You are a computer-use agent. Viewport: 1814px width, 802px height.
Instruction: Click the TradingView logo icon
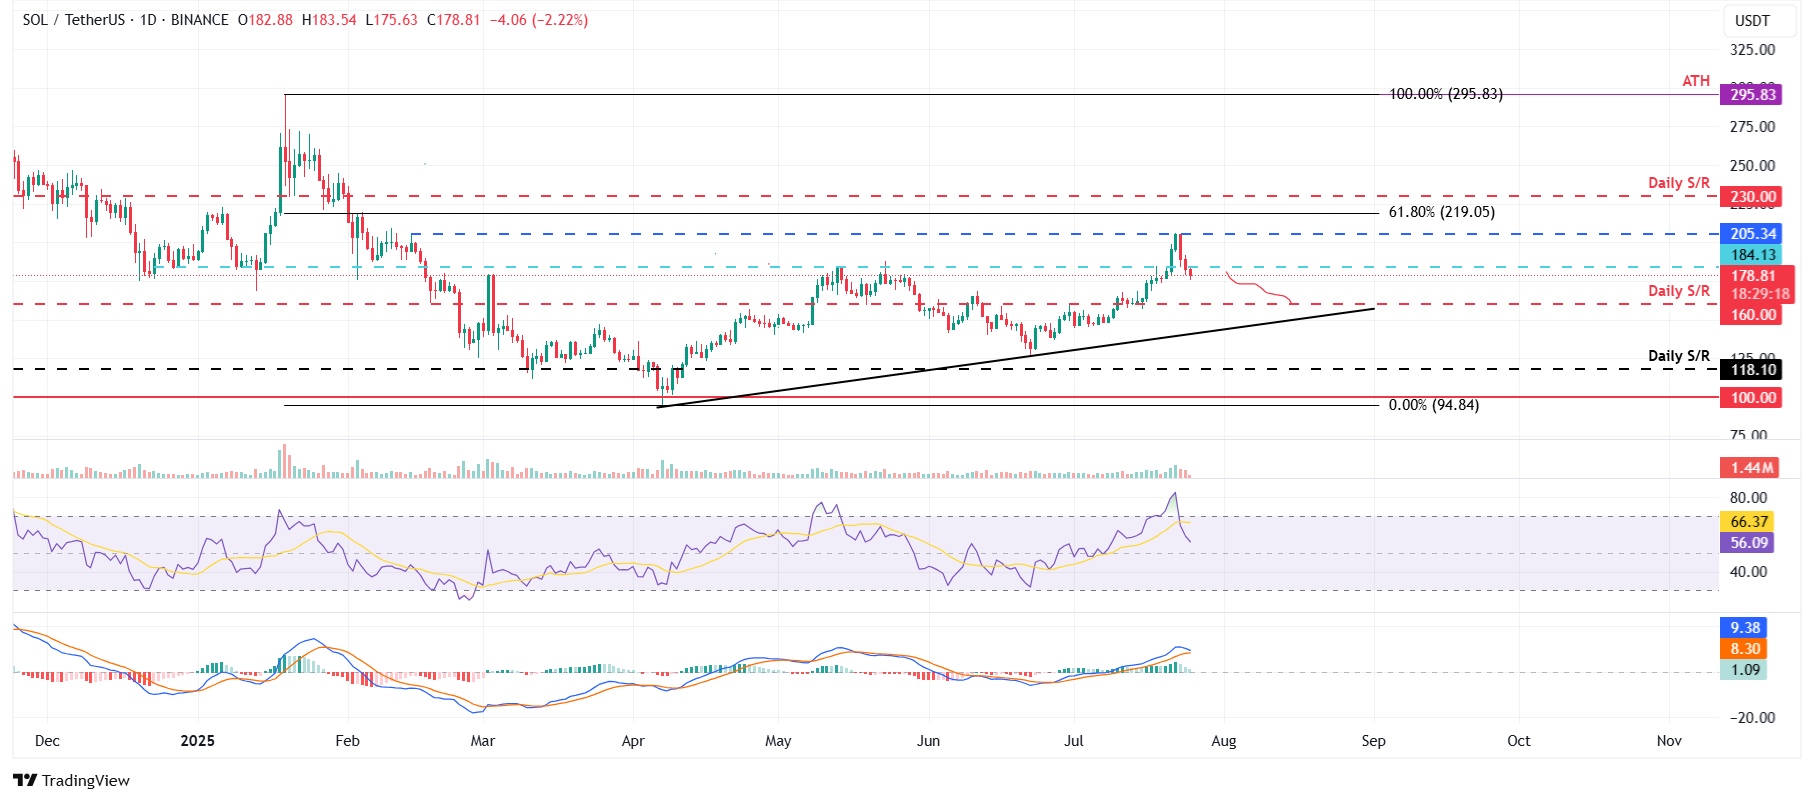[25, 780]
